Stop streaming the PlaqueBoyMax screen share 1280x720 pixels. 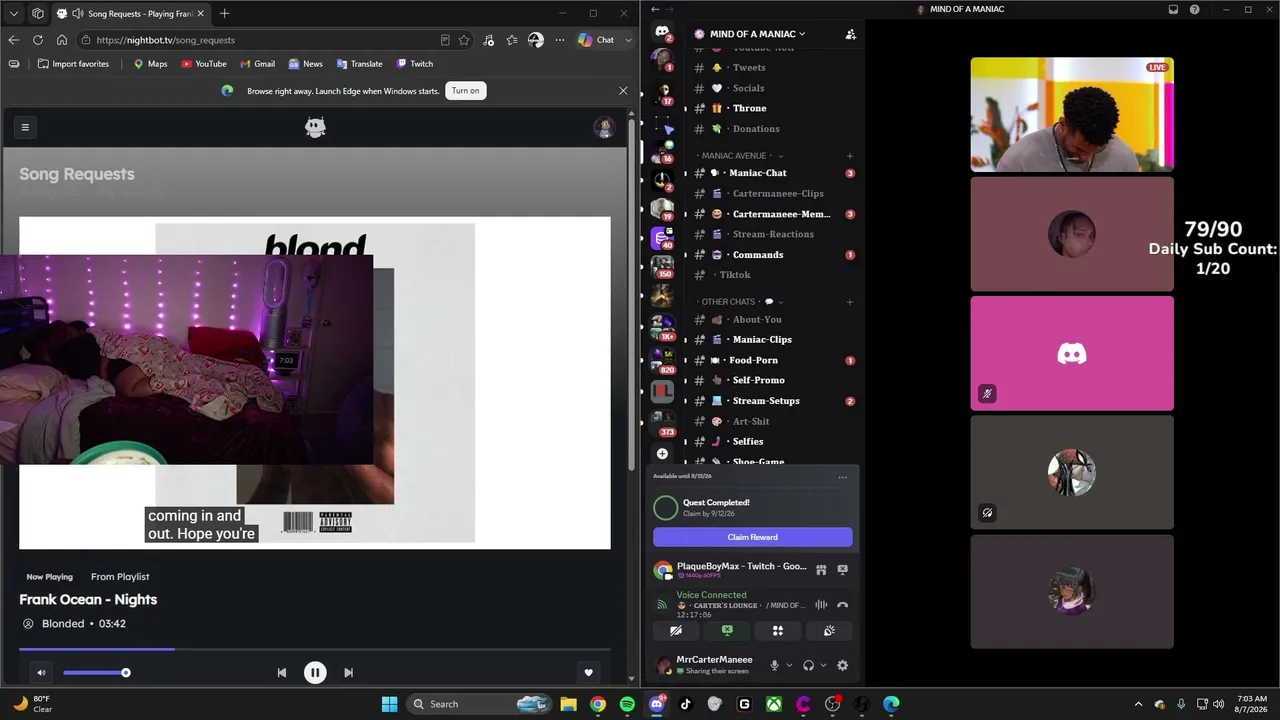click(842, 570)
